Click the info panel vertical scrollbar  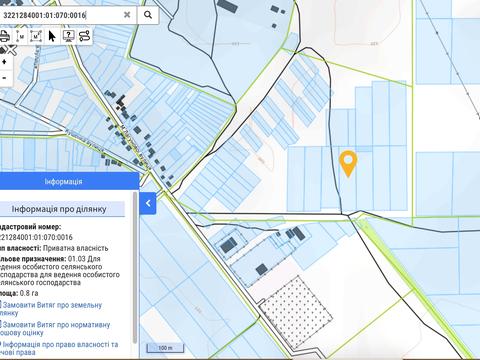[x=135, y=267]
